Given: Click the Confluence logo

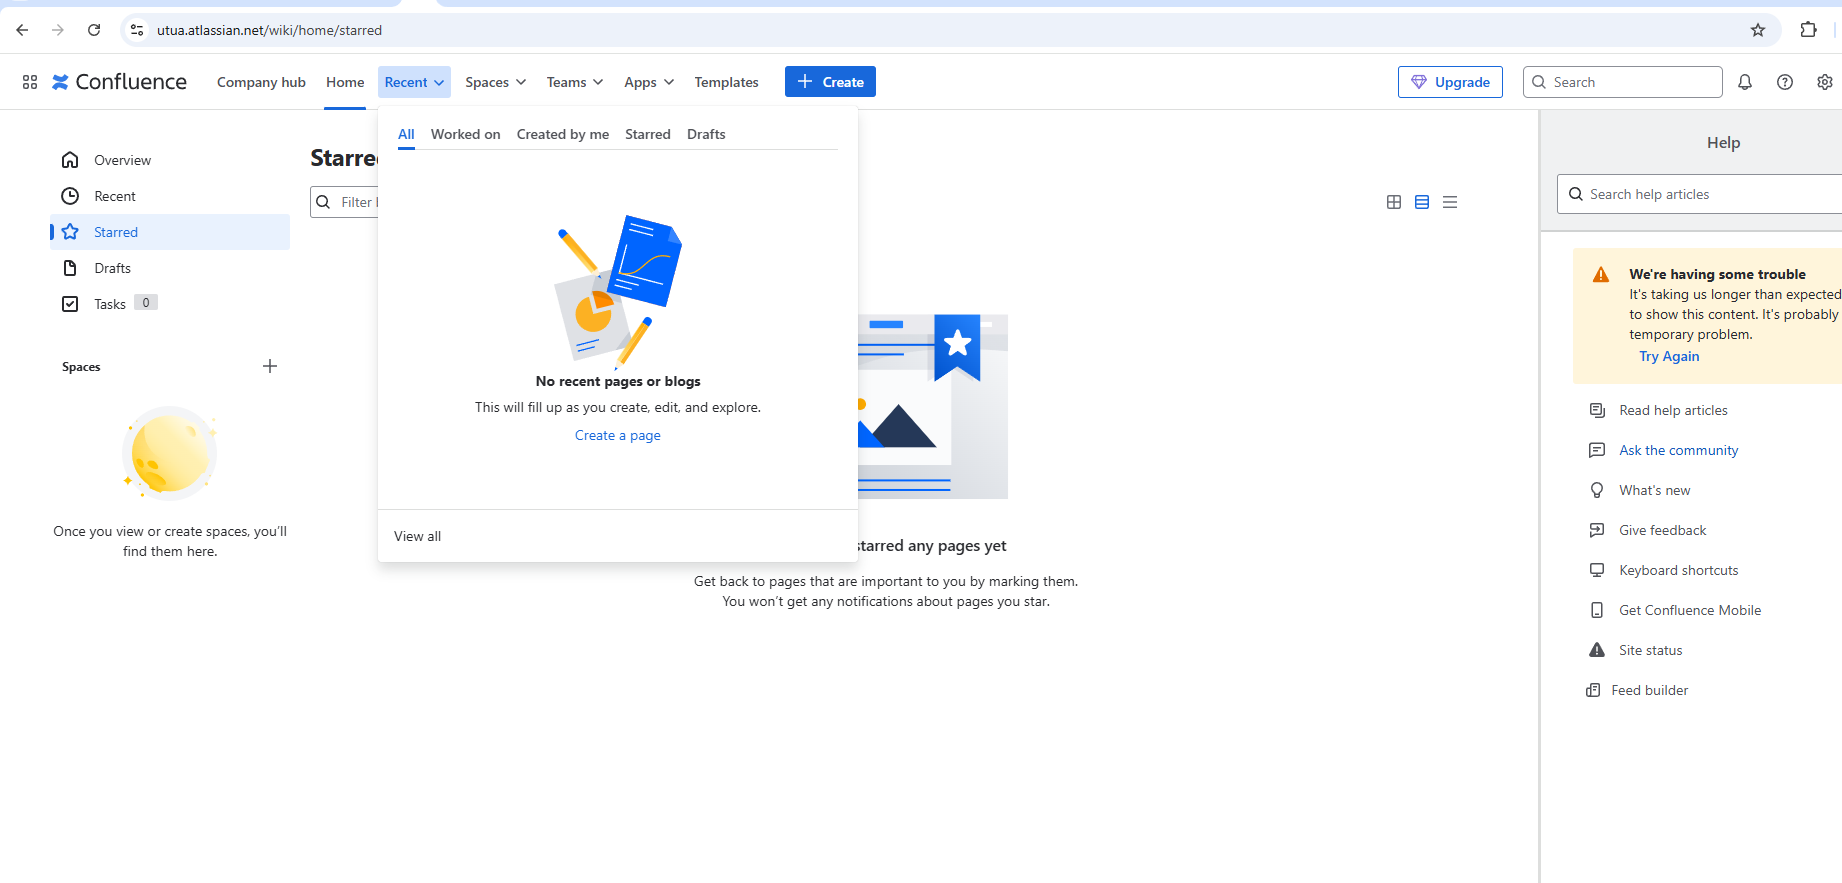Looking at the screenshot, I should tap(119, 82).
